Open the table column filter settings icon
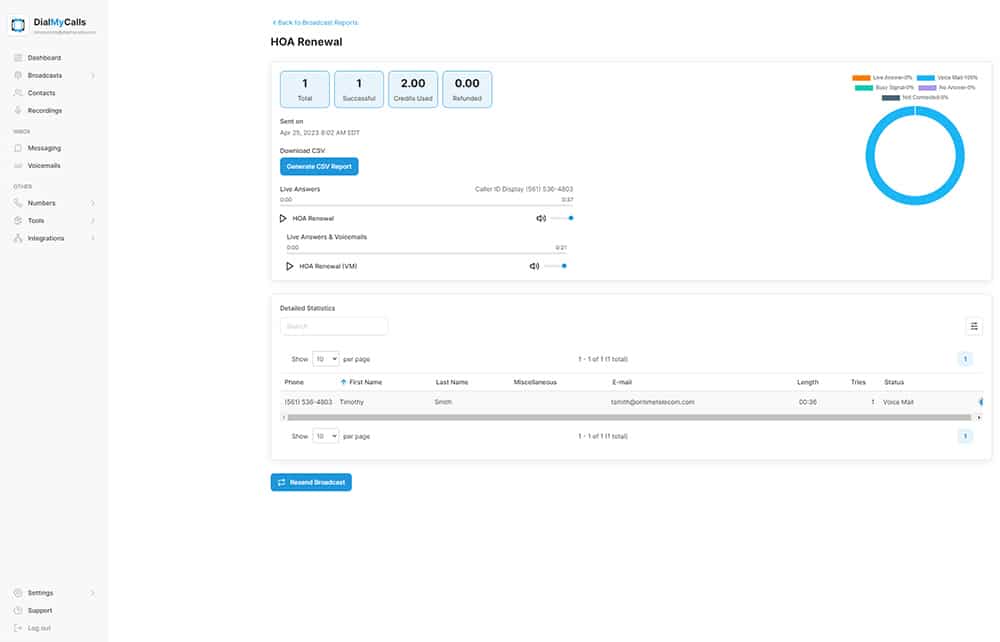Viewport: 1000px width, 642px height. point(974,326)
